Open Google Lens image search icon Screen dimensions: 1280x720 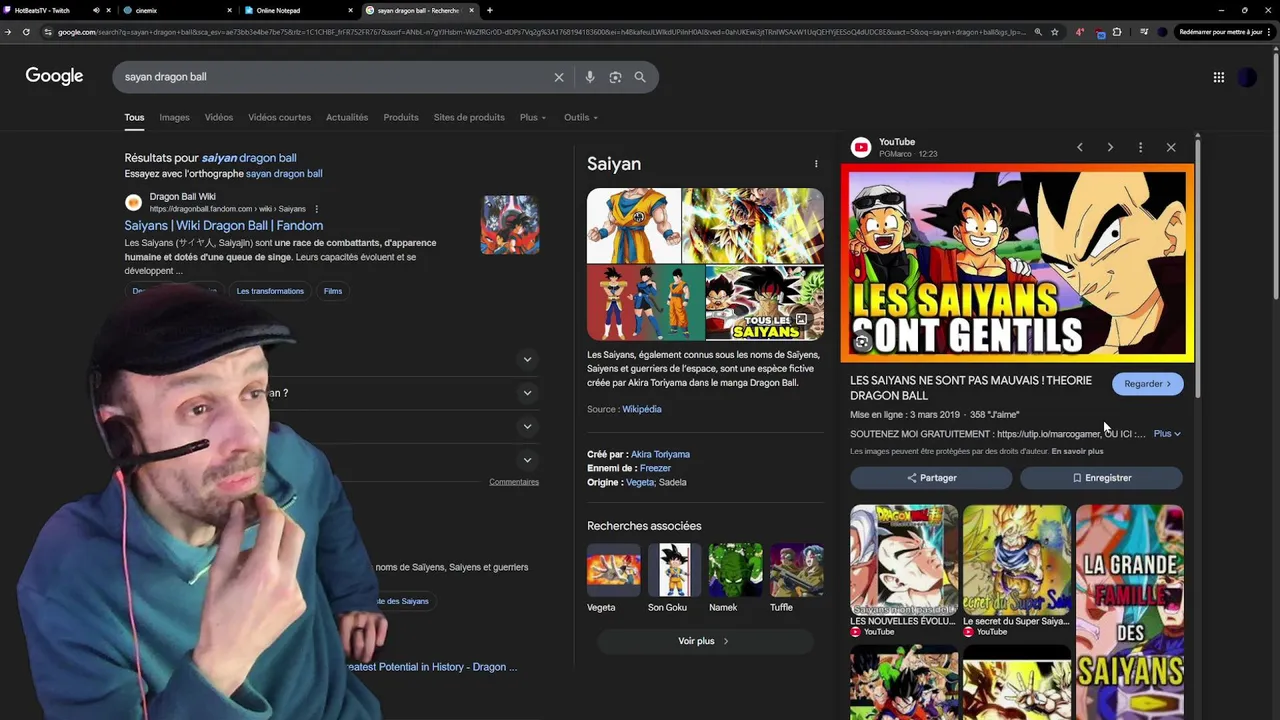(615, 77)
